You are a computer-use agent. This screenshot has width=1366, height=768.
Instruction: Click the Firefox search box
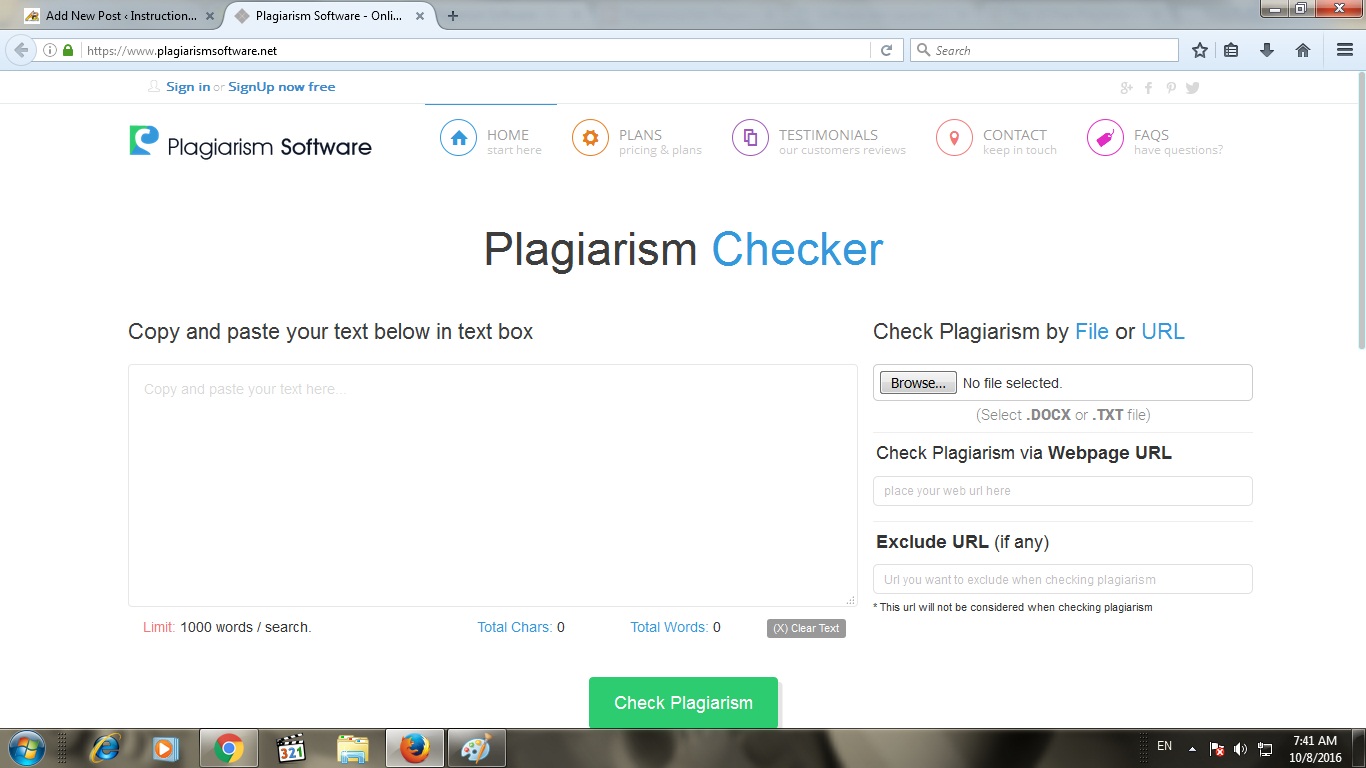point(1045,50)
